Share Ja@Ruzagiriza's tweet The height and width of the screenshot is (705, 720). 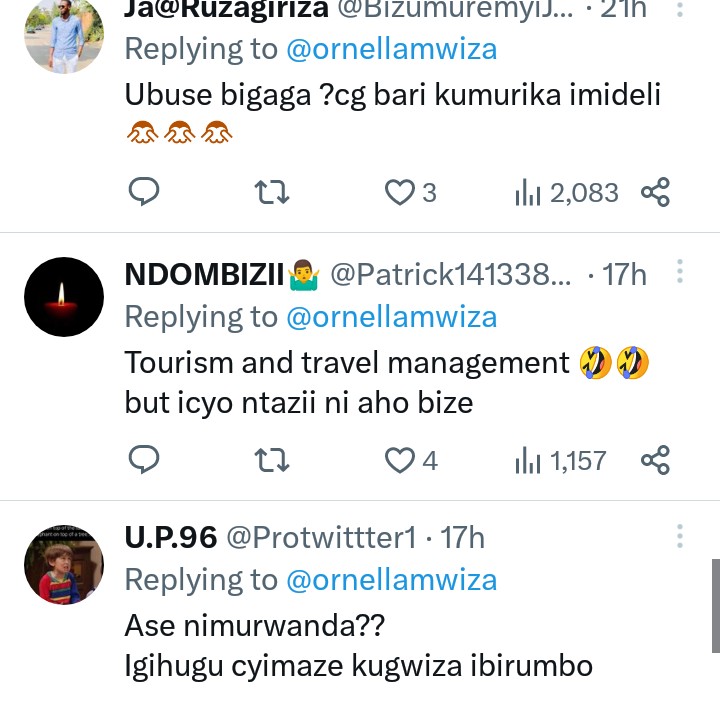(x=655, y=192)
